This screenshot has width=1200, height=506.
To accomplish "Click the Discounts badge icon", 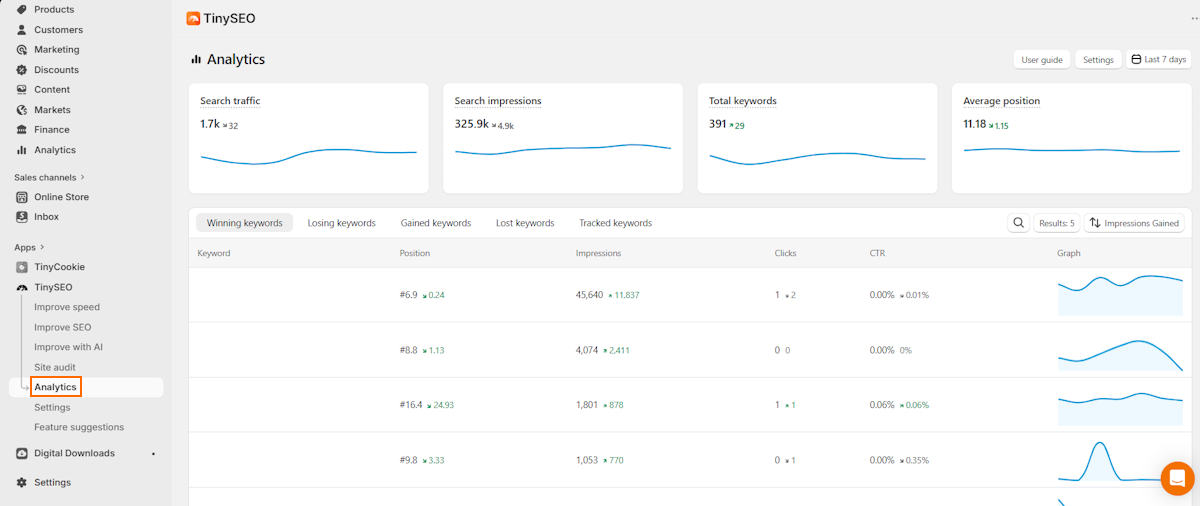I will 22,70.
